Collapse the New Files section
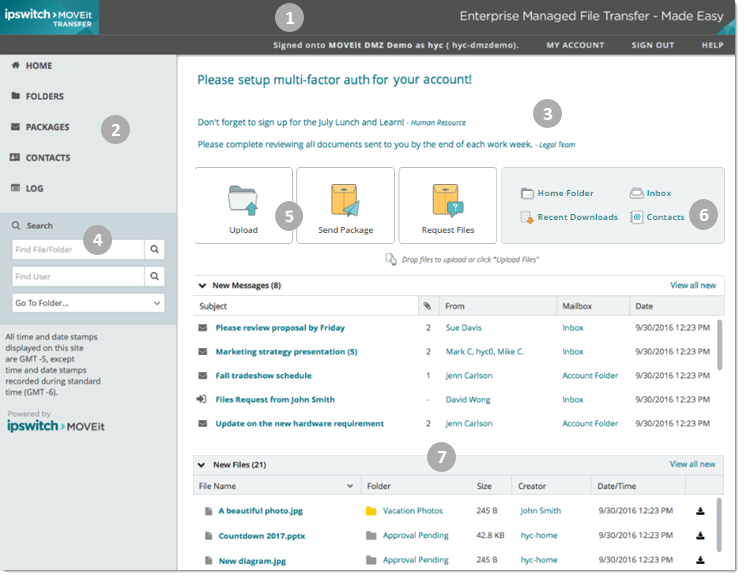The image size is (747, 582). tap(202, 465)
